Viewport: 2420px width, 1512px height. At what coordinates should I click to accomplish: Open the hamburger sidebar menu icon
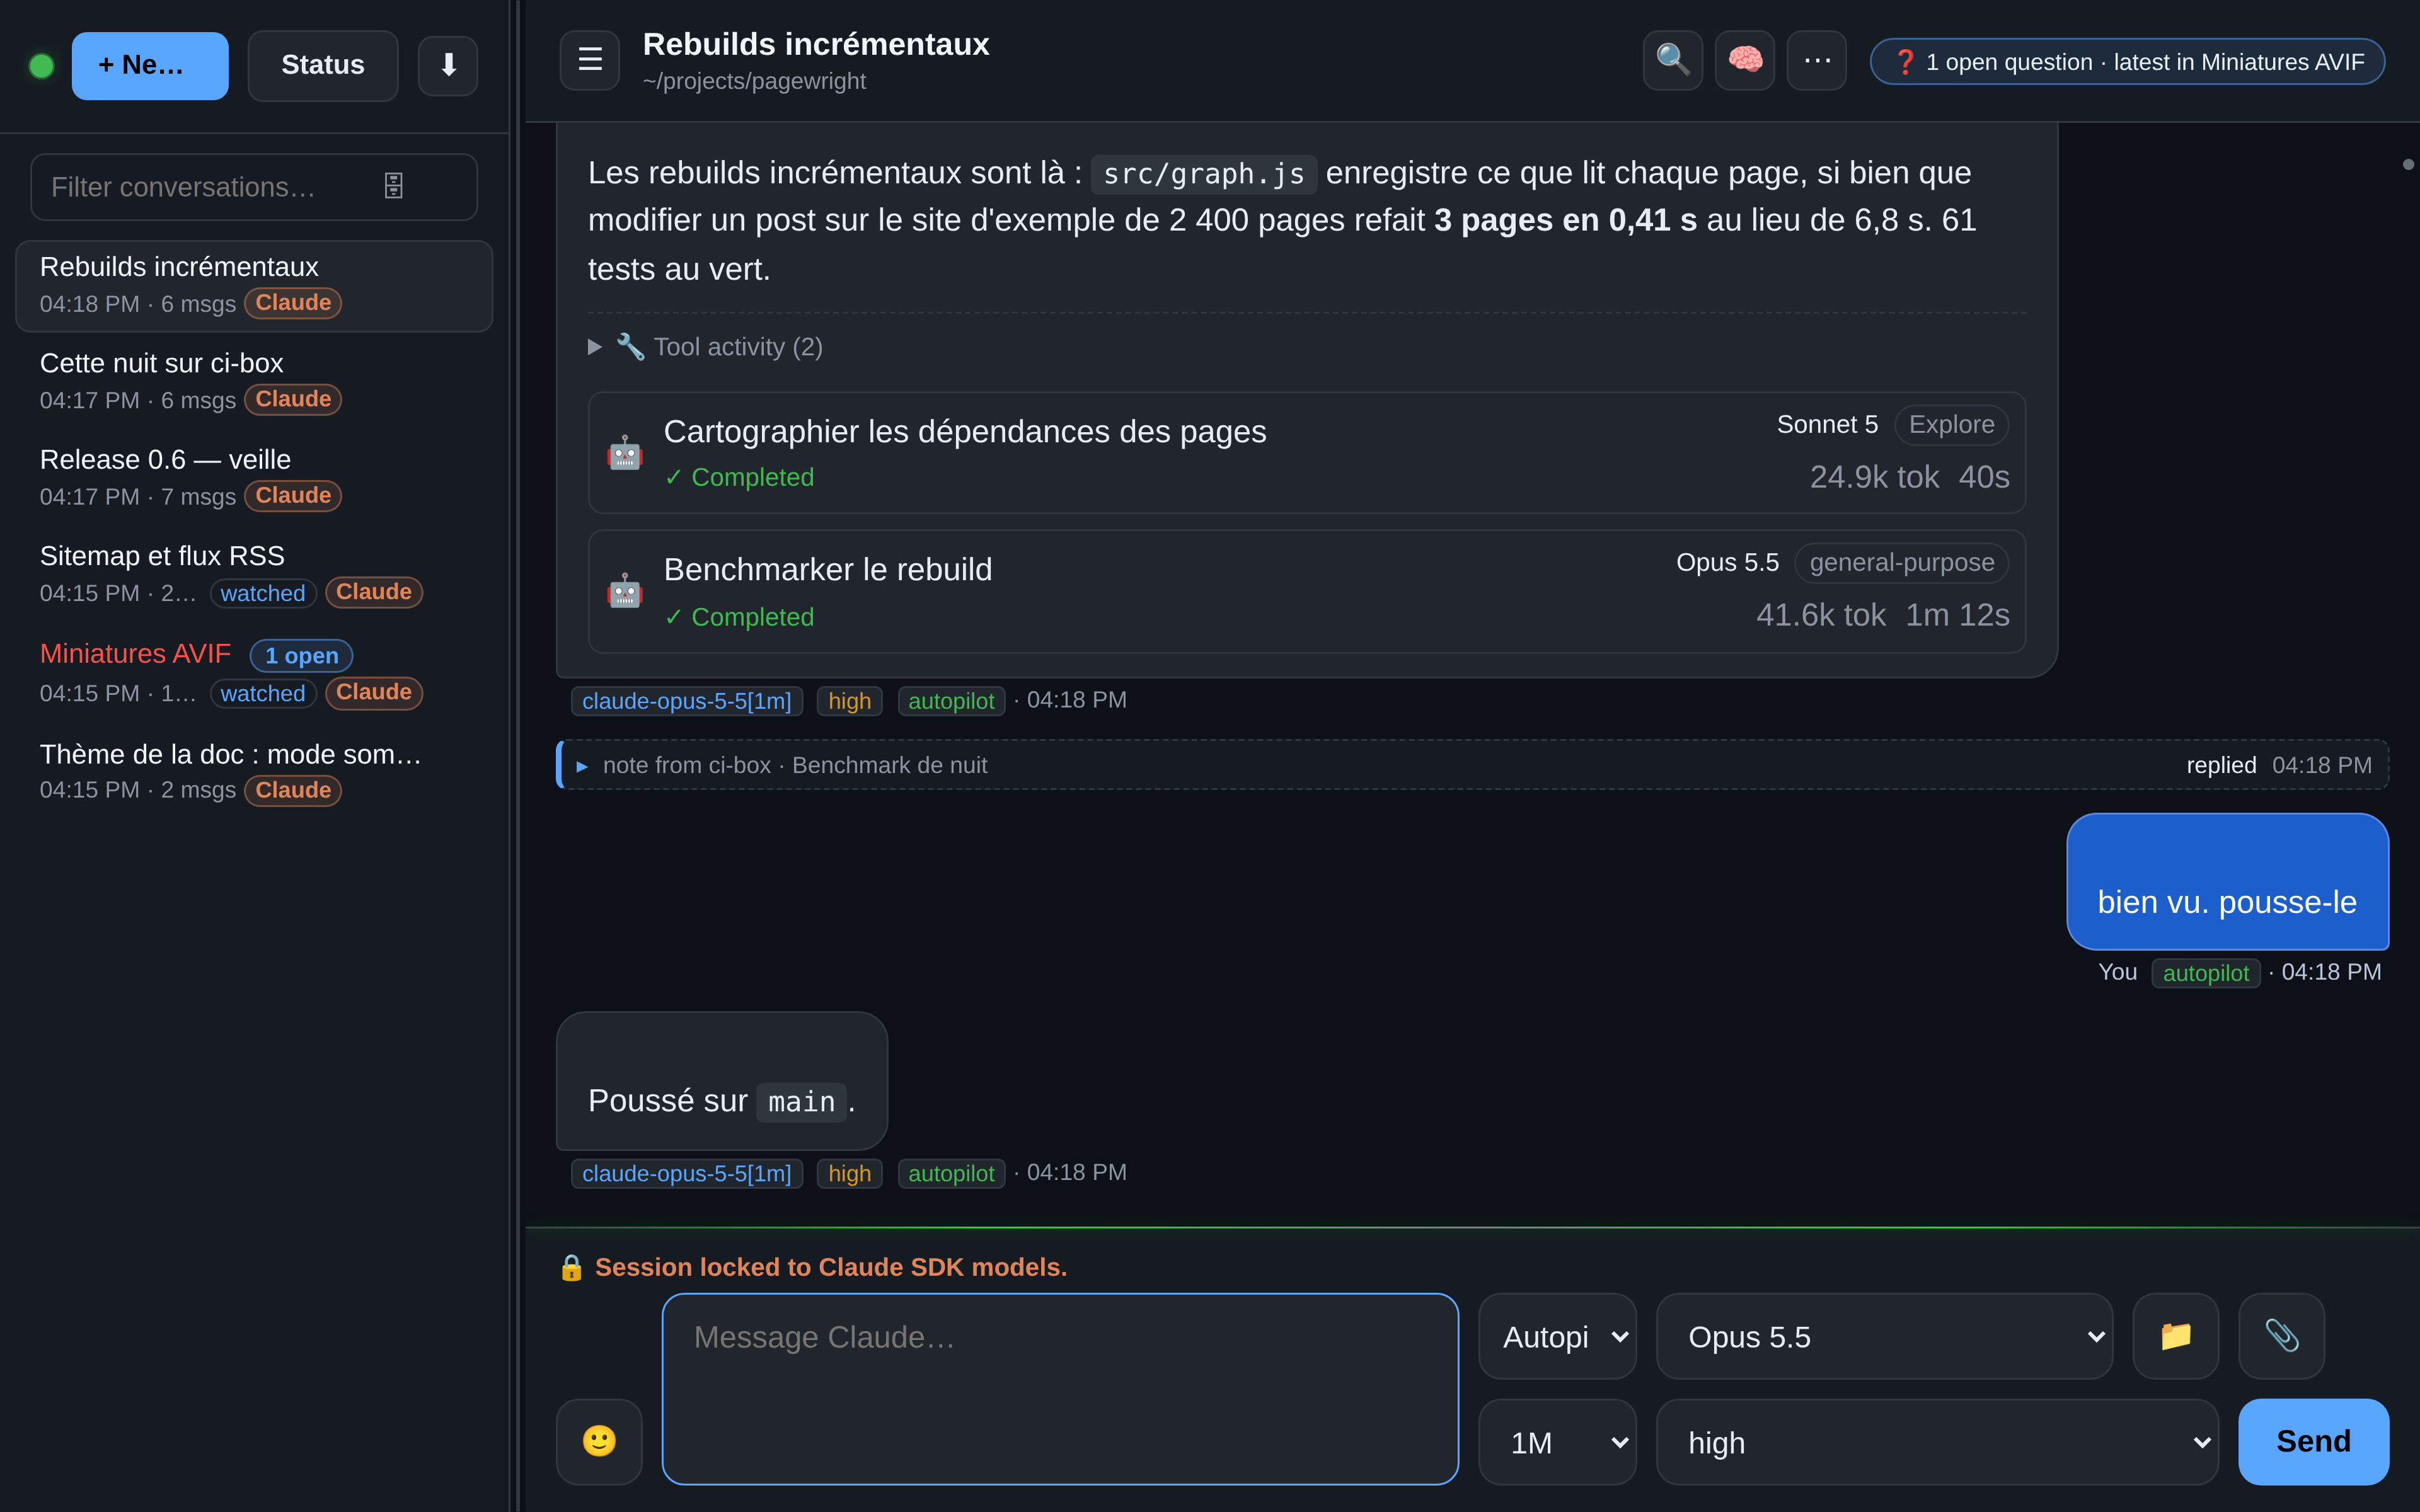[590, 60]
